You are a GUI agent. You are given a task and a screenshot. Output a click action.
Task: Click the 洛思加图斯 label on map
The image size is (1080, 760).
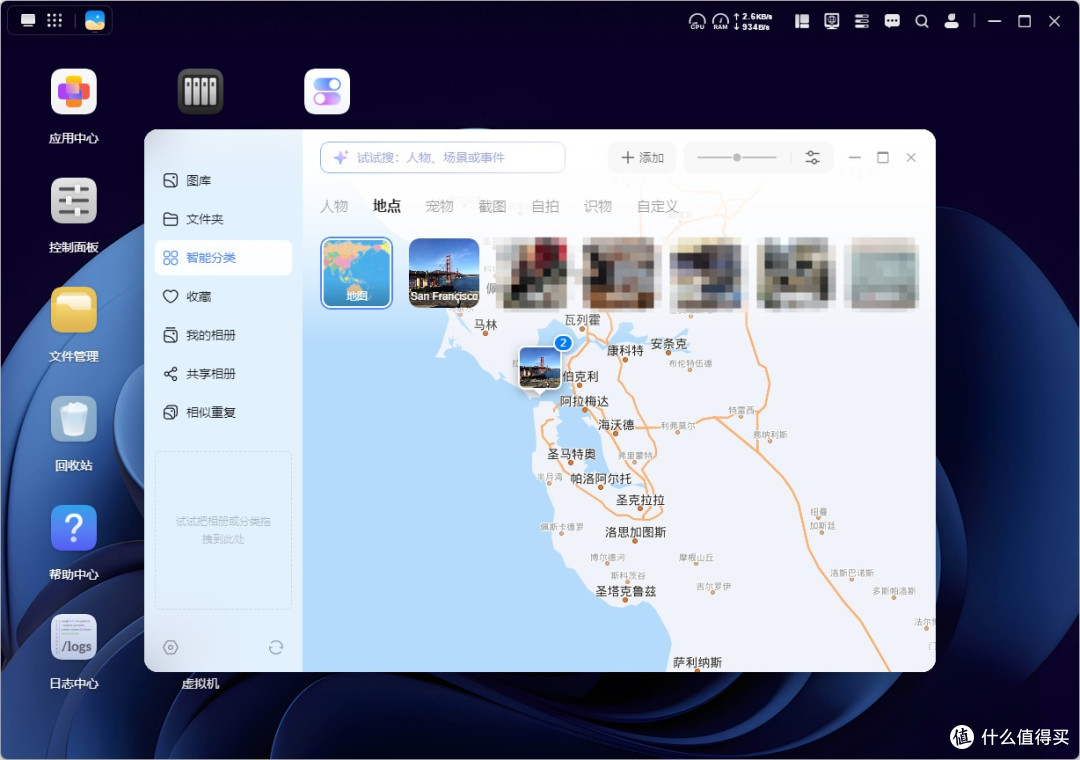636,532
